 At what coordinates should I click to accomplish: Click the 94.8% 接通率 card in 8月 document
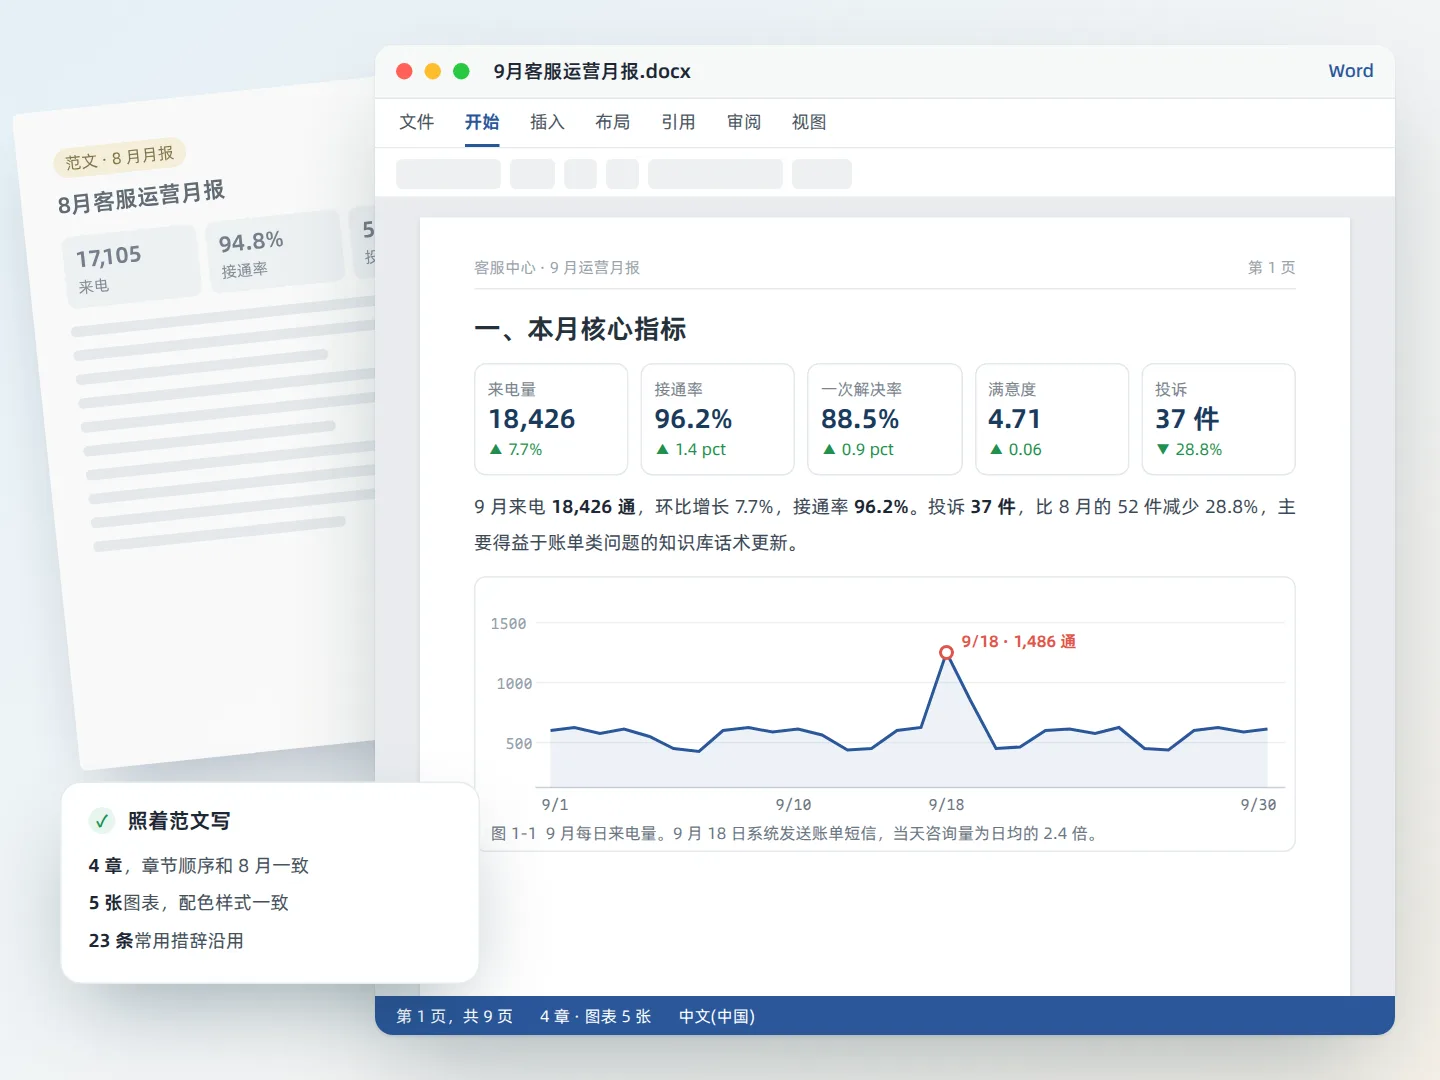pos(275,250)
